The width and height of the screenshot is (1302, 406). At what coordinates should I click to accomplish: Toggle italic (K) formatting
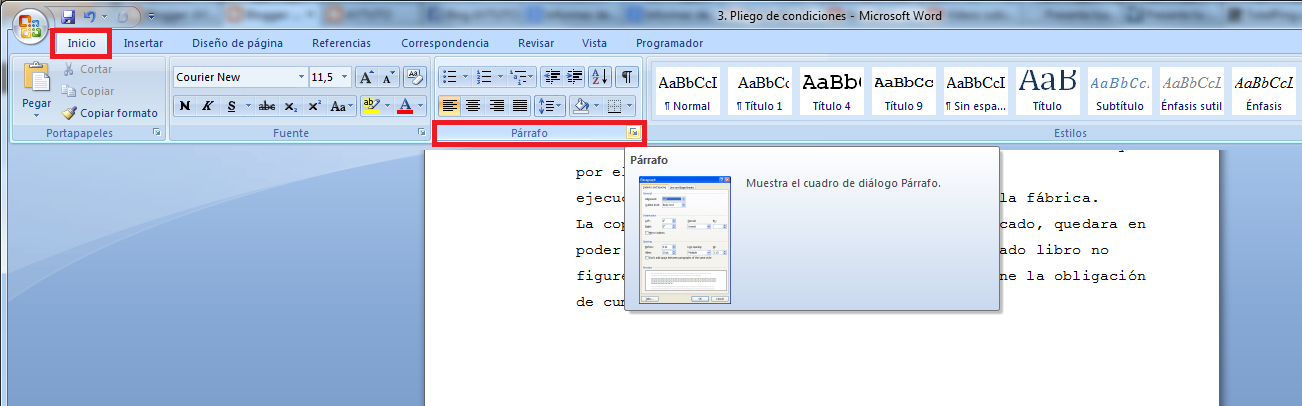[x=208, y=105]
